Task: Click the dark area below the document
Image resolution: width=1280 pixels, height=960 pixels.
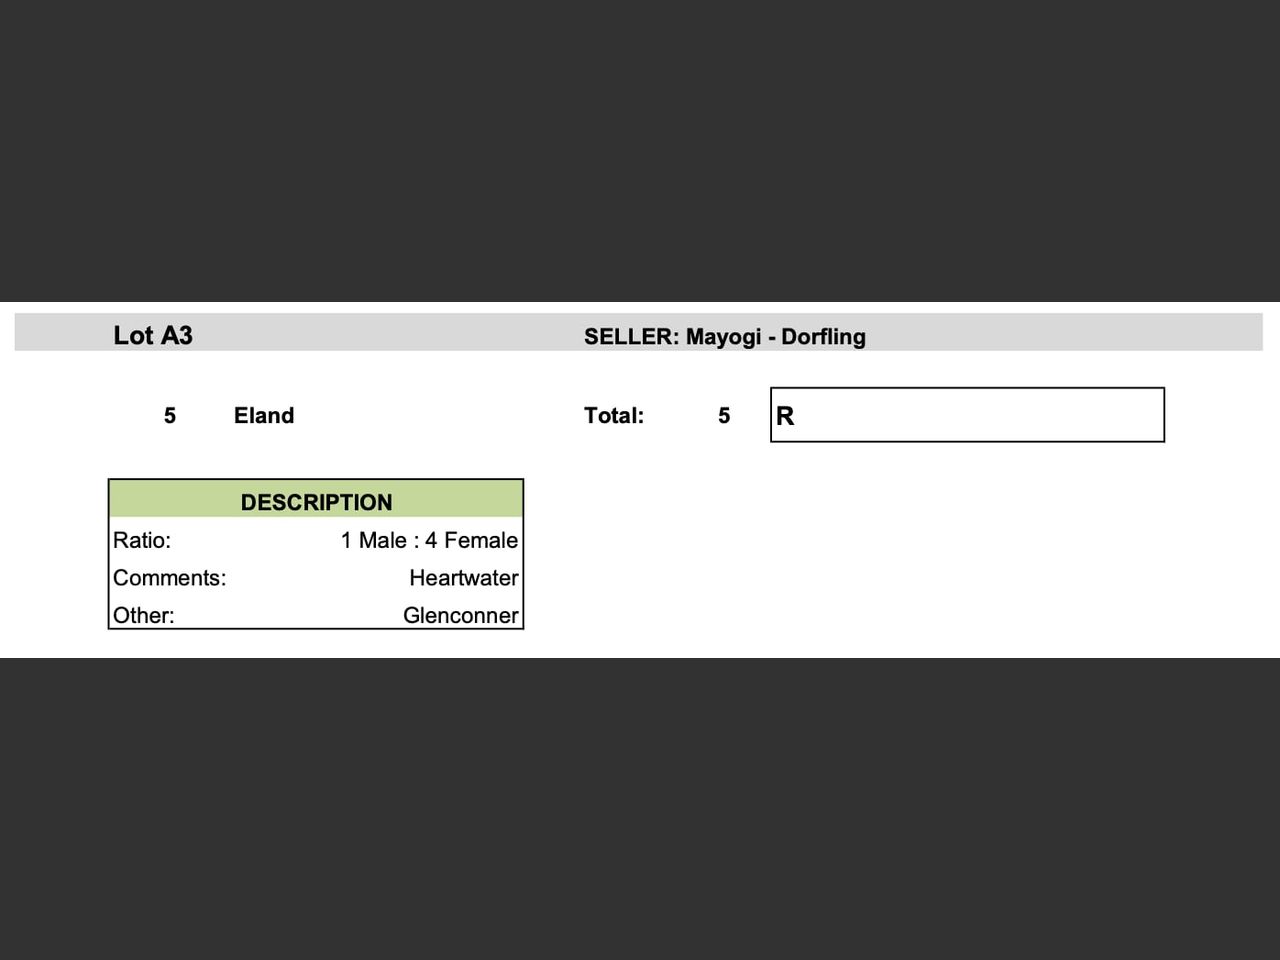Action: tap(640, 810)
